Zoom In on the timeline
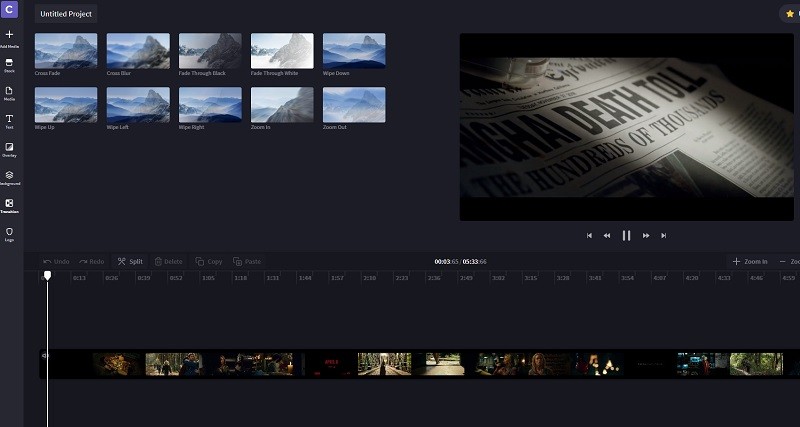The width and height of the screenshot is (800, 427). 750,261
